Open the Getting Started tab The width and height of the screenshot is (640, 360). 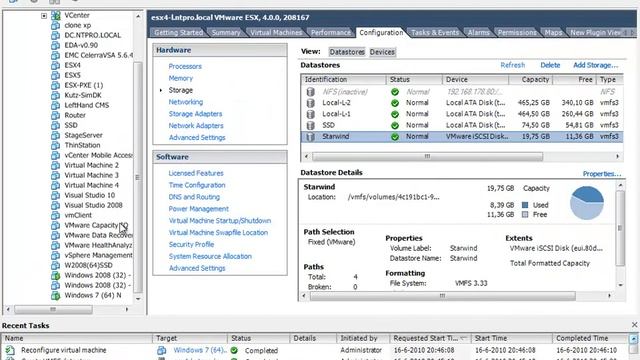coord(178,32)
